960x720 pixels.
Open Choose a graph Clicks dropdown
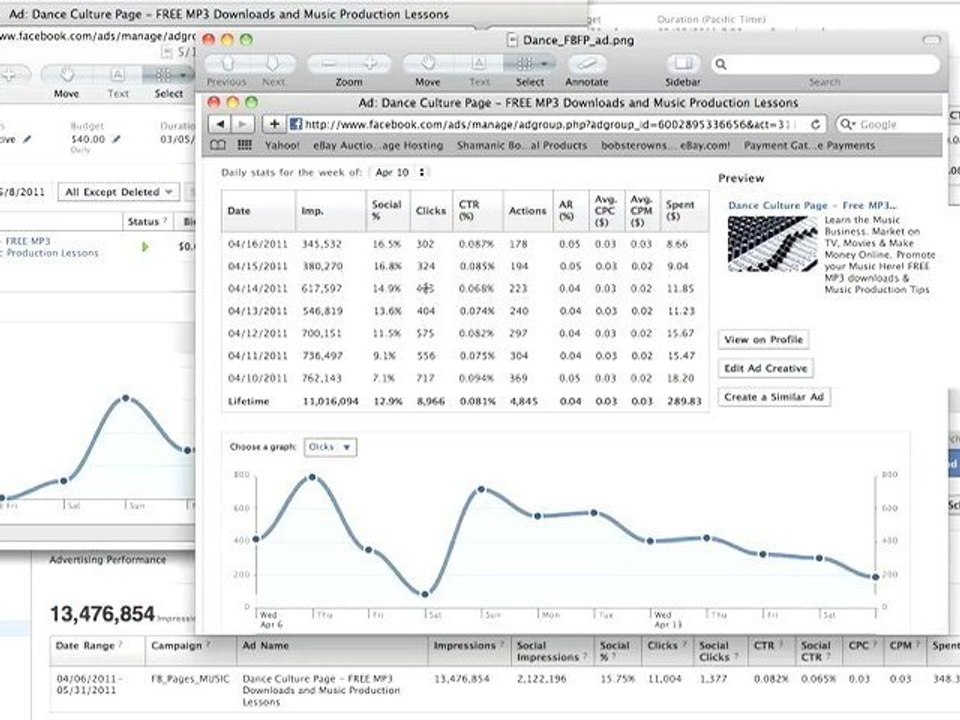pyautogui.click(x=330, y=447)
